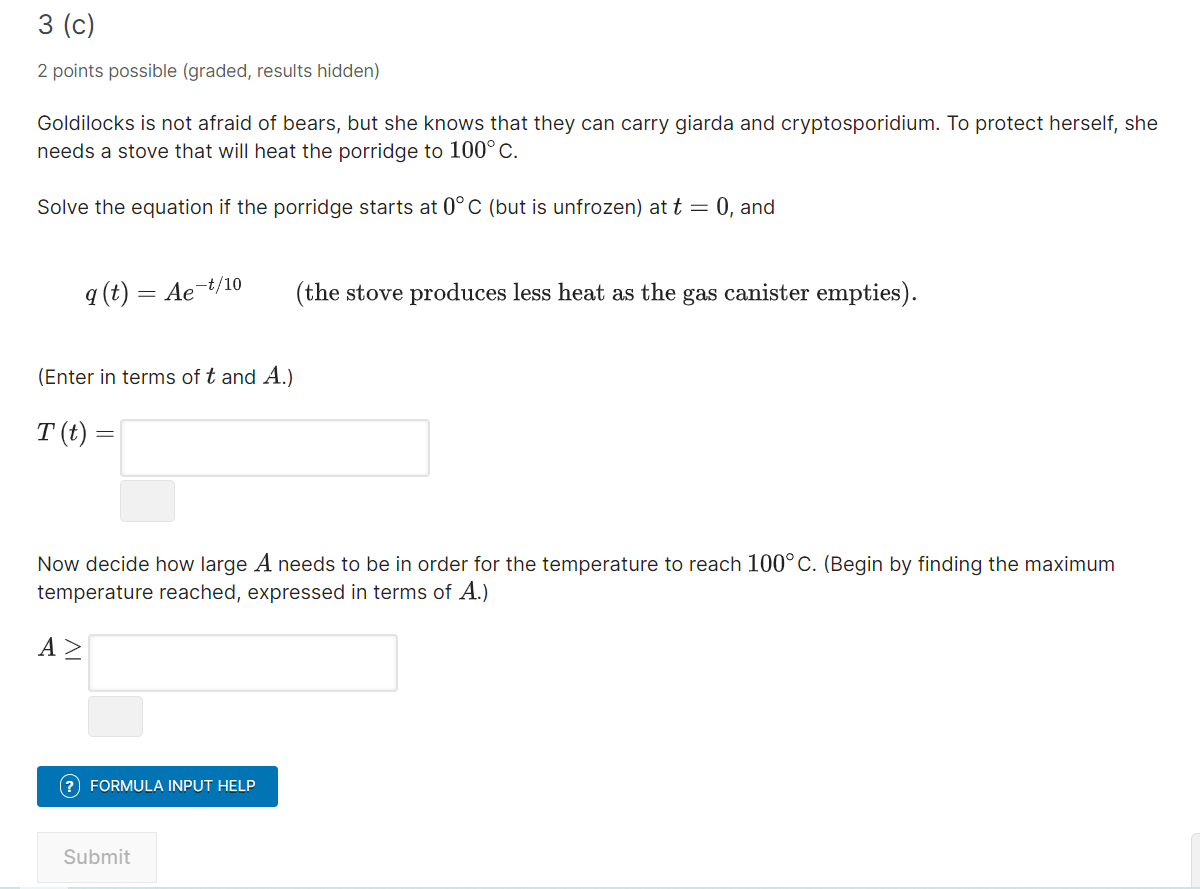Focus the second answer input for A

click(x=242, y=662)
